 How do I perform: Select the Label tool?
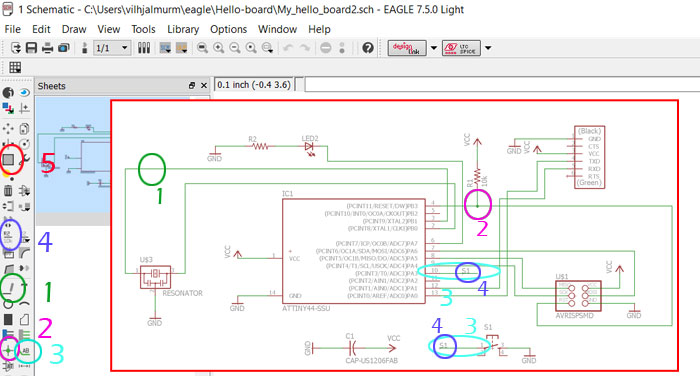pos(25,351)
